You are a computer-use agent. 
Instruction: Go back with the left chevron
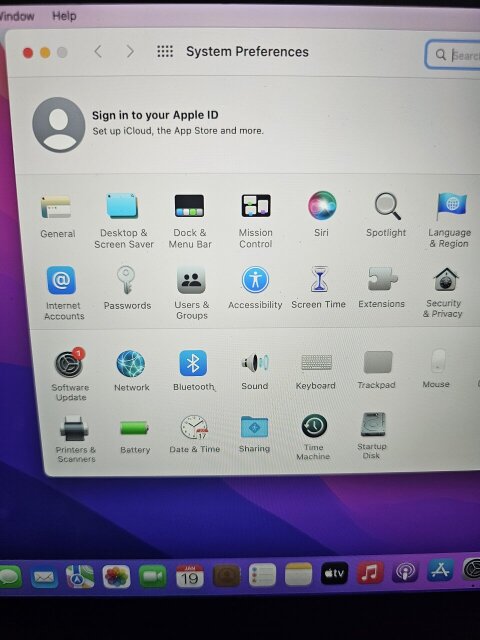pos(98,51)
